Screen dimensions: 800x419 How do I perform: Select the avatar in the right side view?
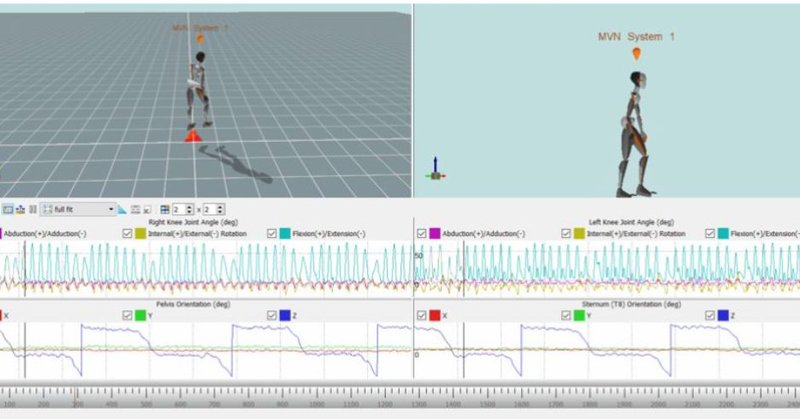(x=634, y=134)
